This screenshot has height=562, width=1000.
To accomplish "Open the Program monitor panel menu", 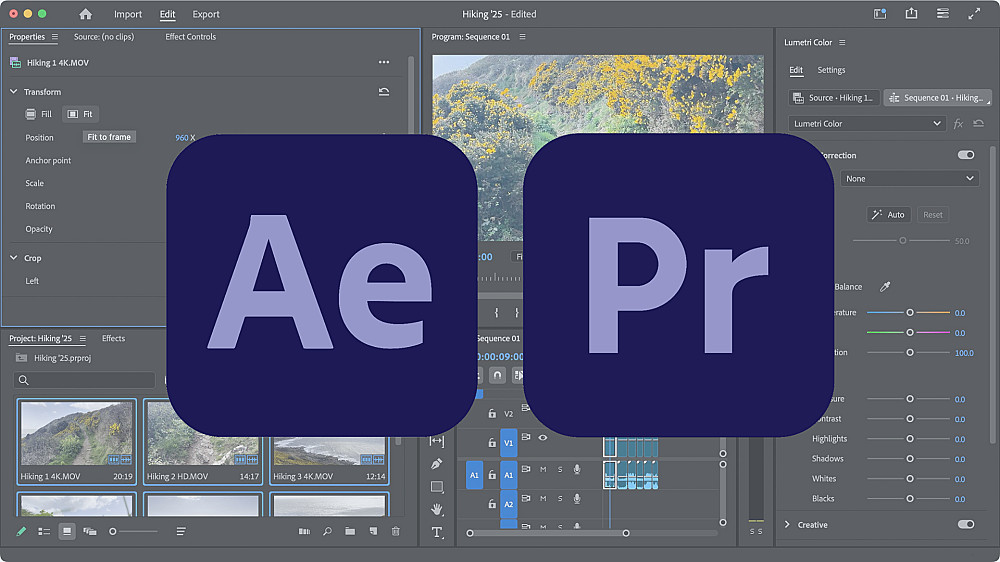I will coord(522,37).
